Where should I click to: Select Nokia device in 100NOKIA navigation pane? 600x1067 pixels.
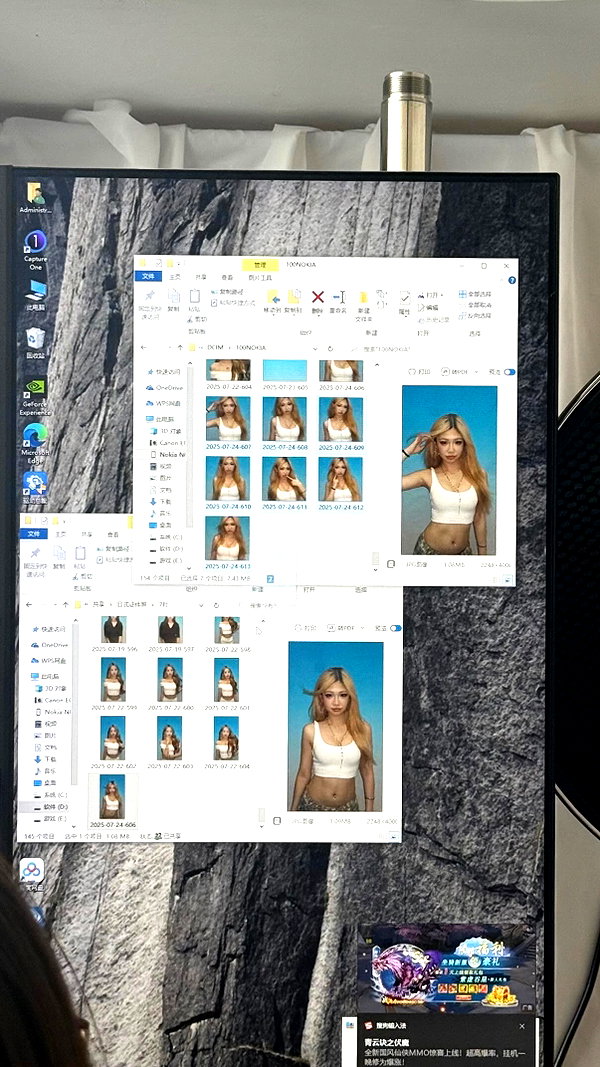coord(168,453)
